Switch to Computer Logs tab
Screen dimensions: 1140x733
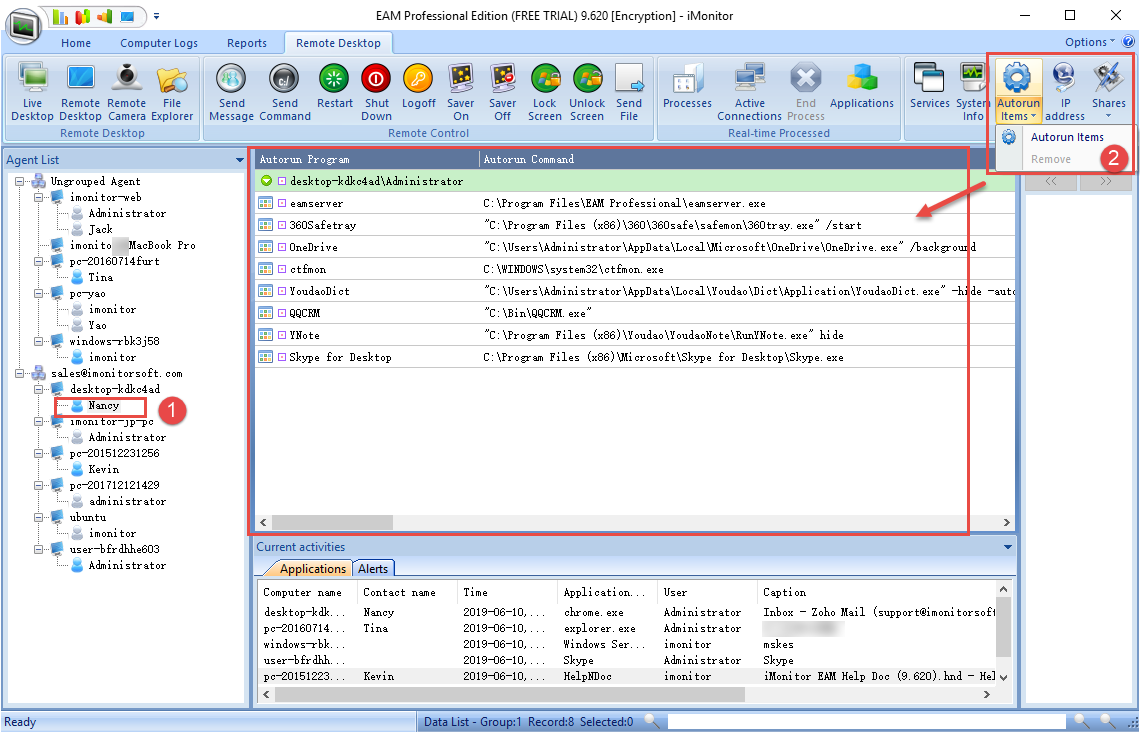tap(158, 43)
